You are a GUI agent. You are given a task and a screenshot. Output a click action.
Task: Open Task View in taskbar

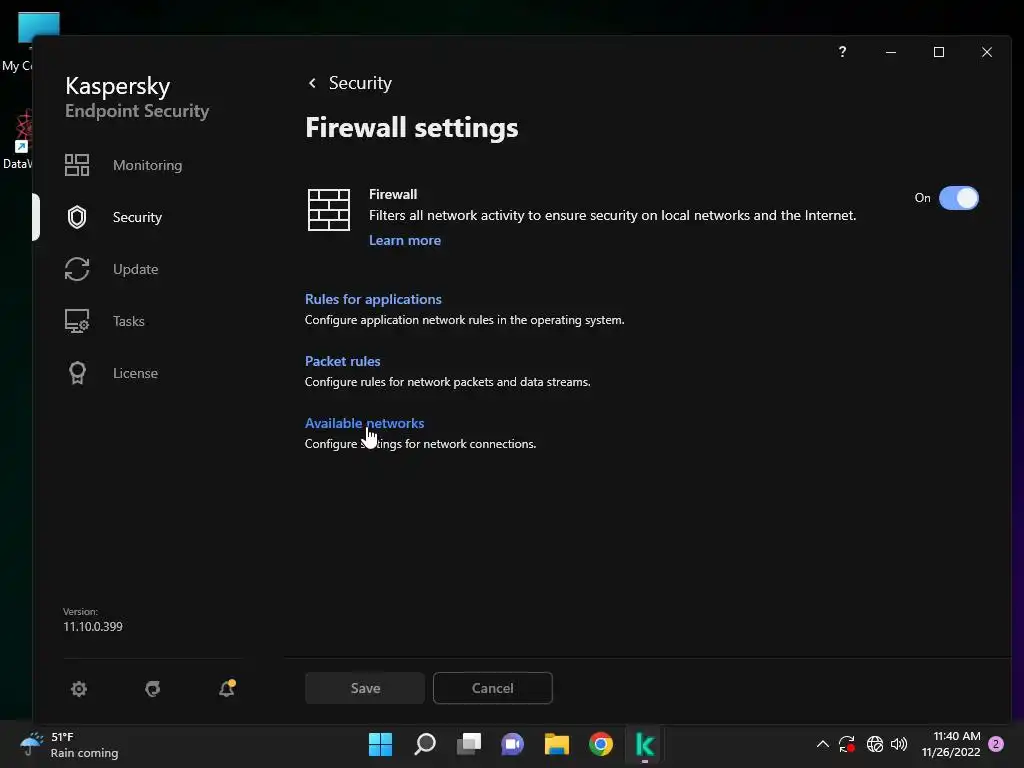469,744
